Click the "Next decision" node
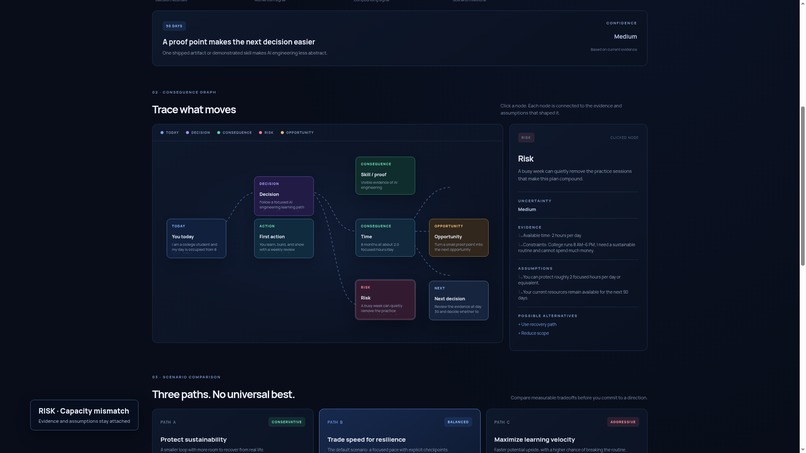806x453 pixels. 459,300
